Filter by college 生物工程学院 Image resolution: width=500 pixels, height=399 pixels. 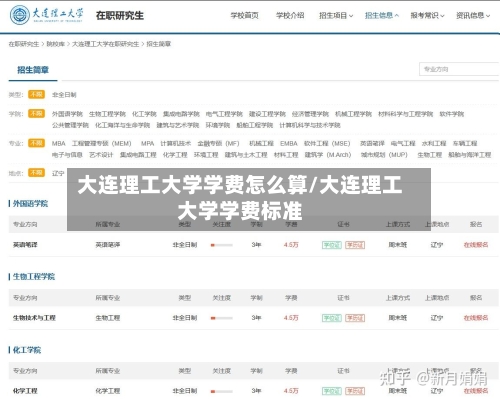point(107,114)
